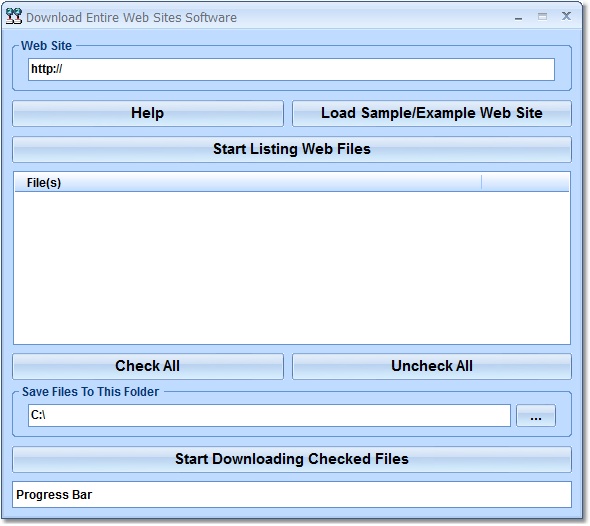Click the blank column header beside File(s)

click(525, 182)
